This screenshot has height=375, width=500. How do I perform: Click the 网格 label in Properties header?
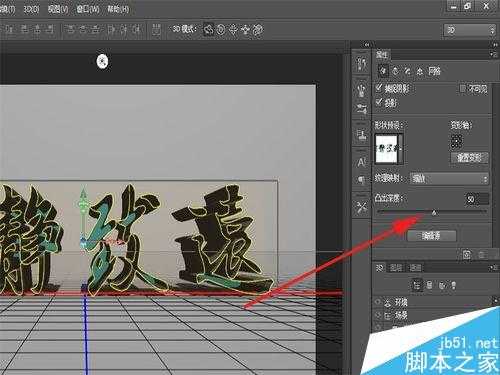coord(434,71)
